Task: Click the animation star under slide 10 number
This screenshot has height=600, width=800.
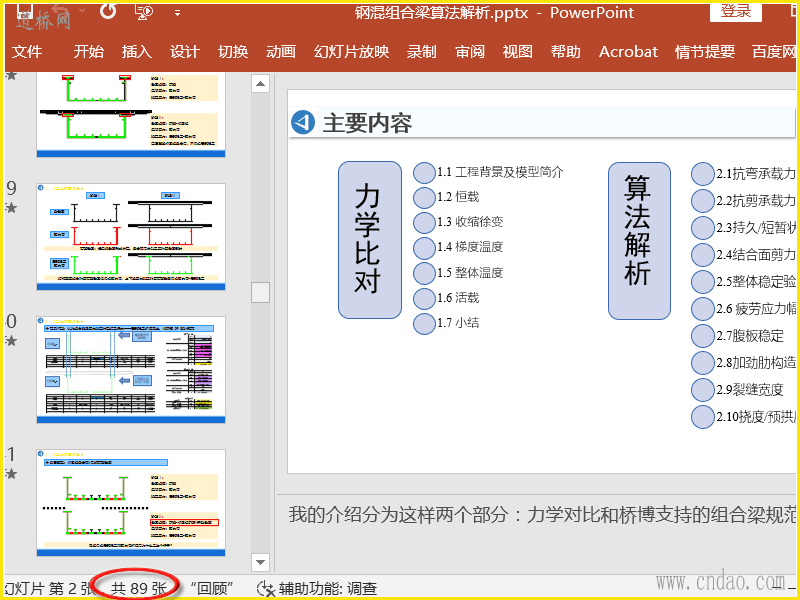Action: (x=11, y=341)
